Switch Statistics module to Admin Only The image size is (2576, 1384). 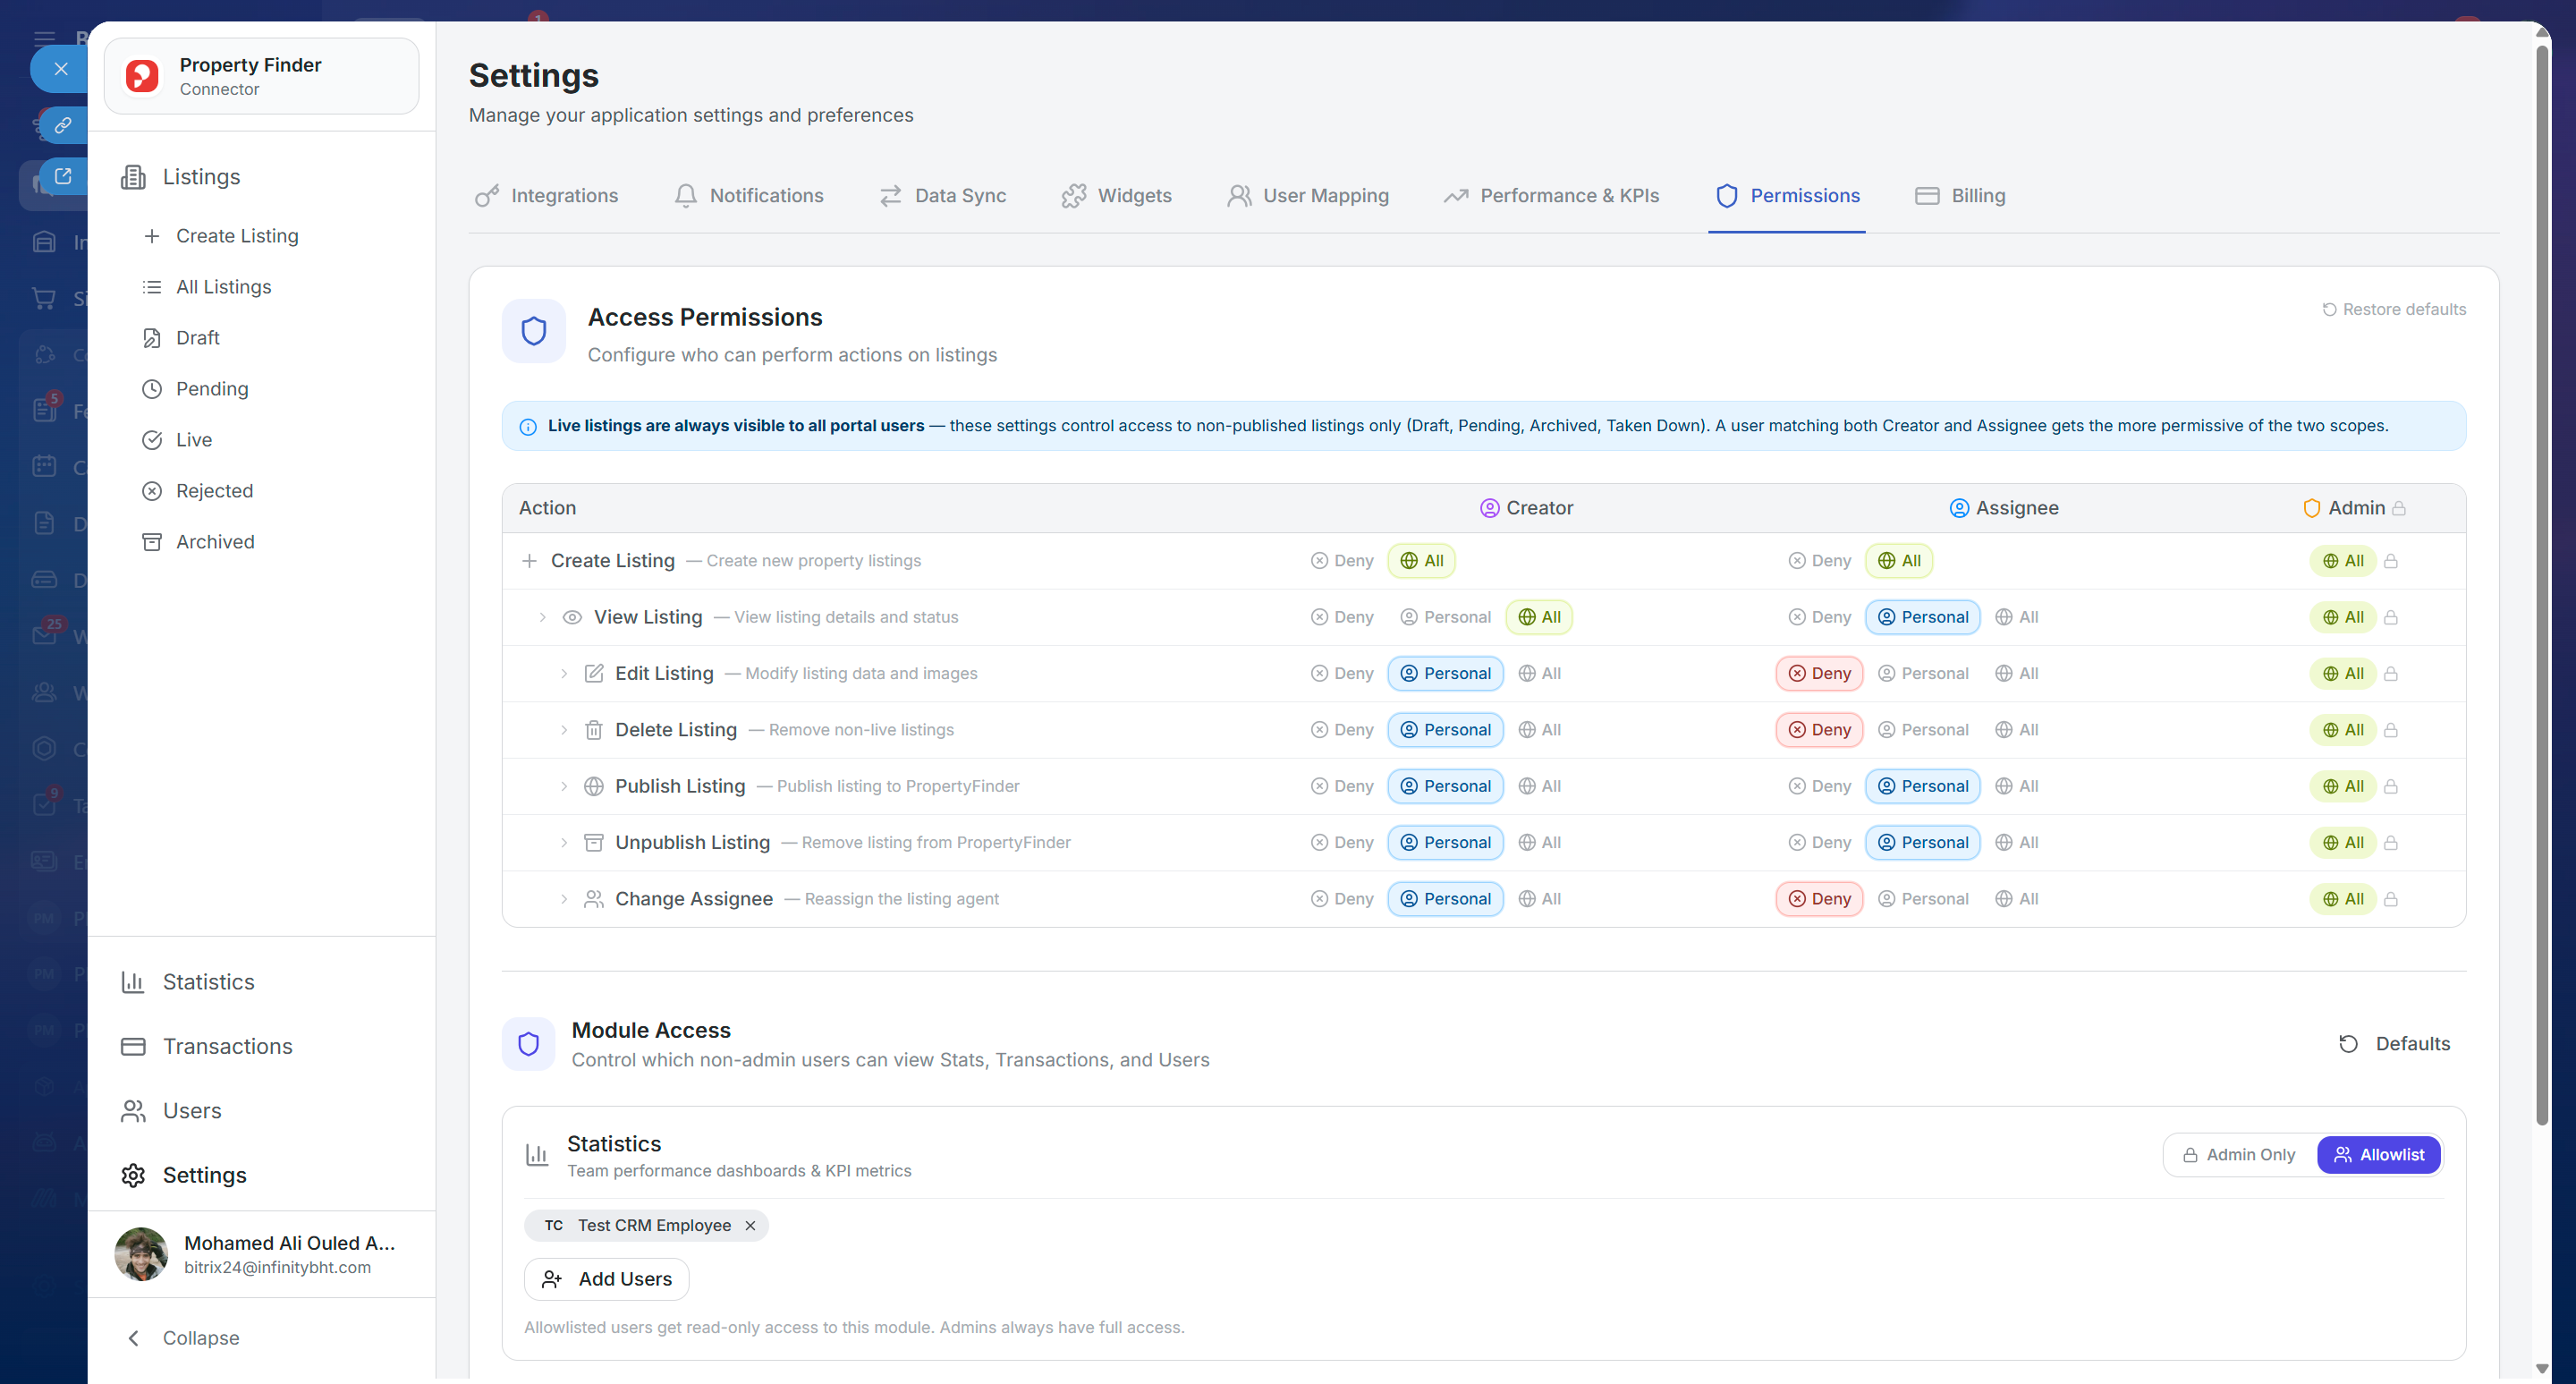pos(2238,1155)
